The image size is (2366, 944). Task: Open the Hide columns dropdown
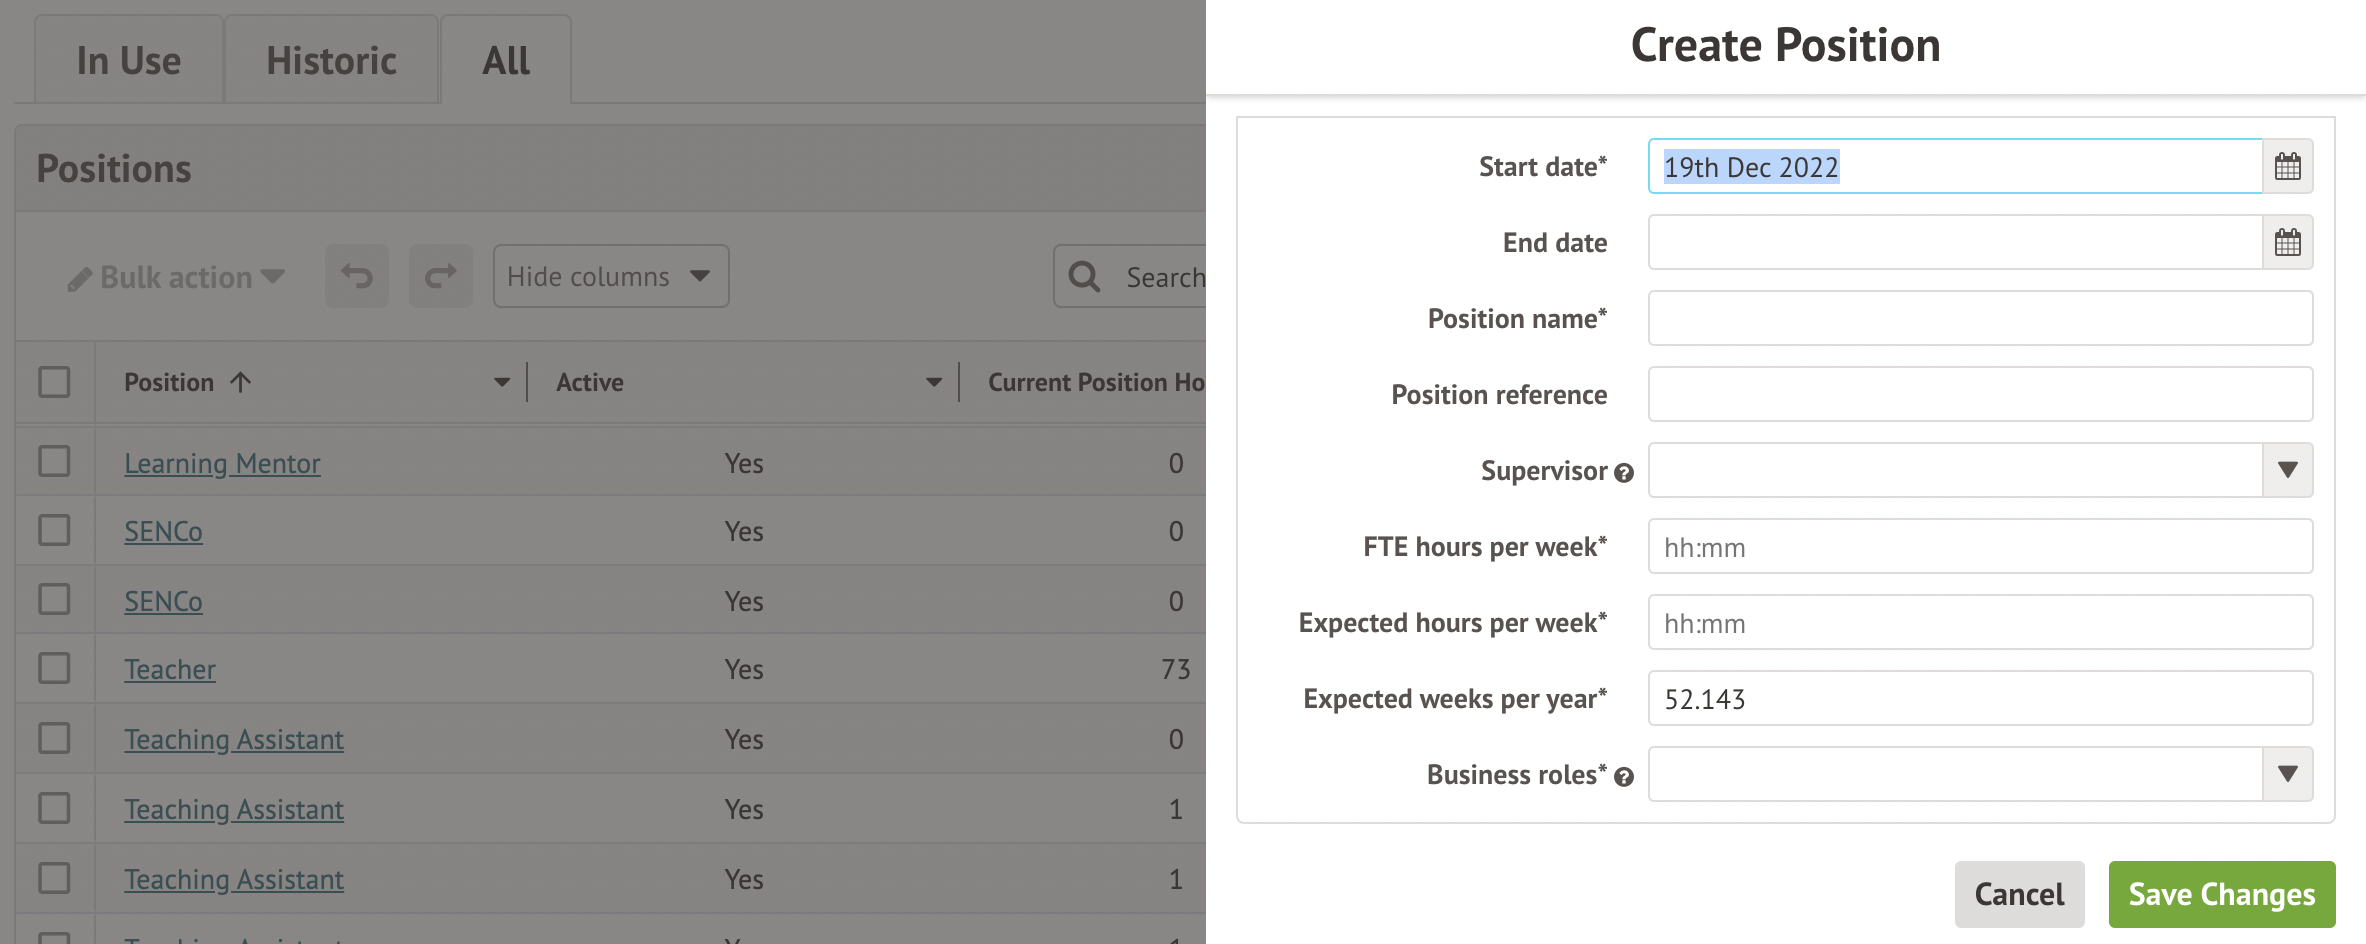tap(610, 276)
